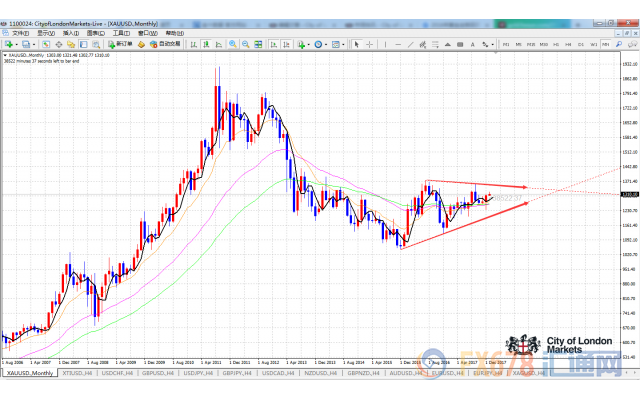Viewport: 640px width, 400px height.
Task: Toggle the Market Watch panel icon
Action: pos(46,44)
